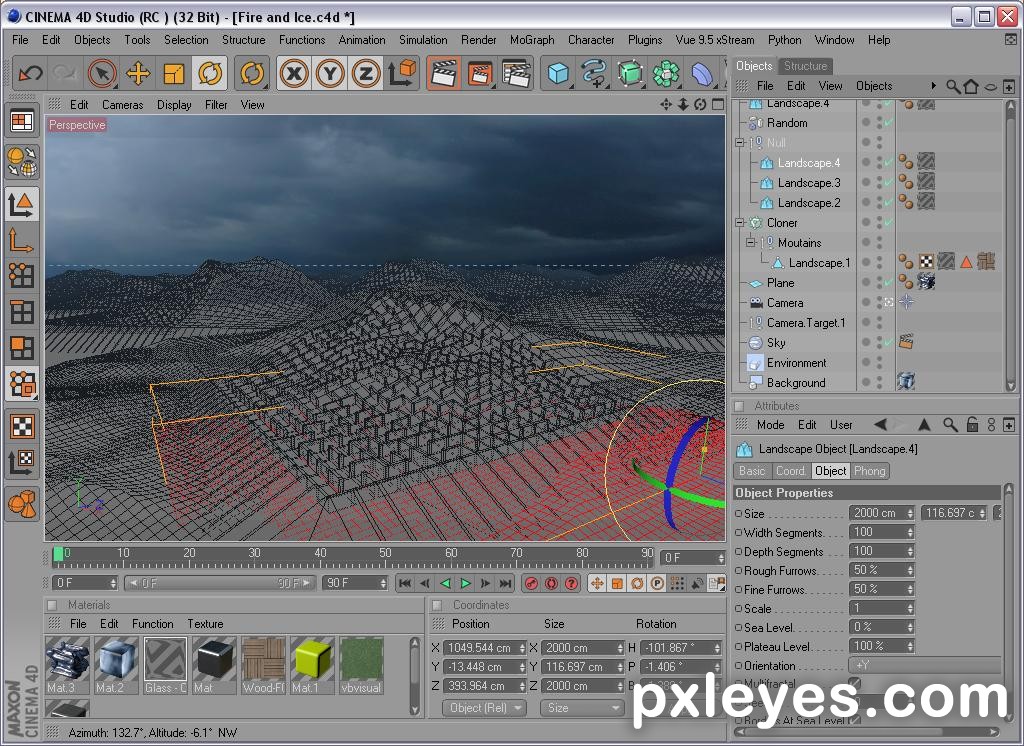Click record keyframe red button
This screenshot has height=746, width=1024.
532,583
